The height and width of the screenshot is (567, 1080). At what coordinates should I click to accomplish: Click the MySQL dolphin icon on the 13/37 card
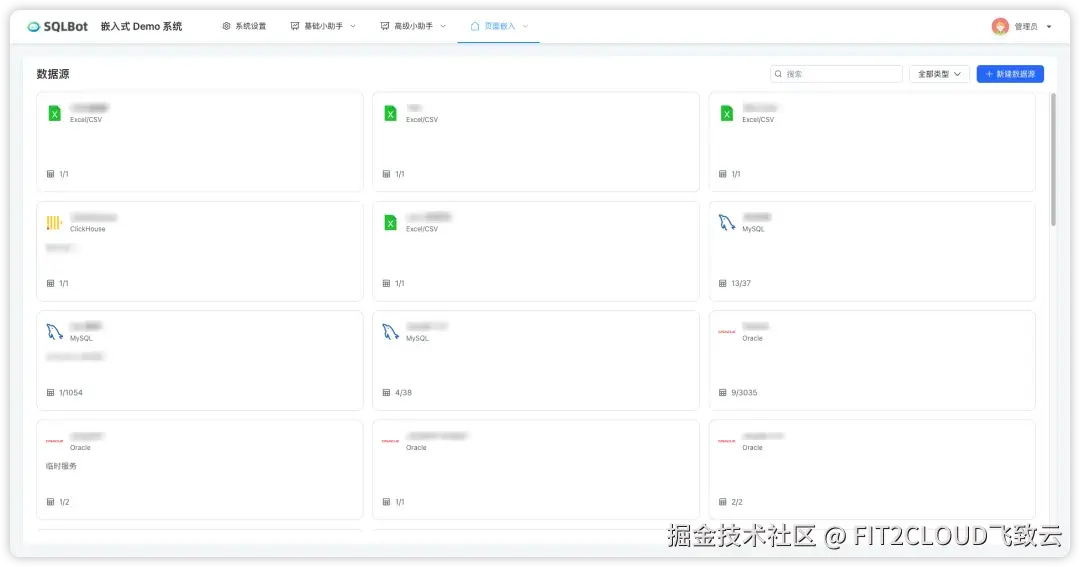pyautogui.click(x=727, y=223)
